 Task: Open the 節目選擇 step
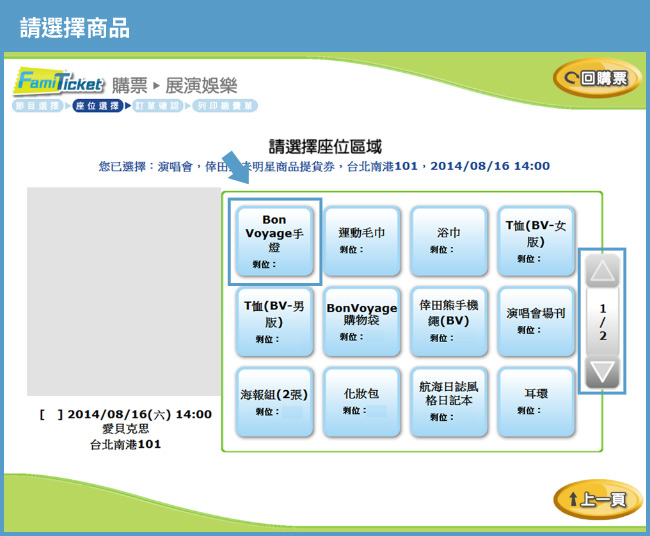point(37,106)
